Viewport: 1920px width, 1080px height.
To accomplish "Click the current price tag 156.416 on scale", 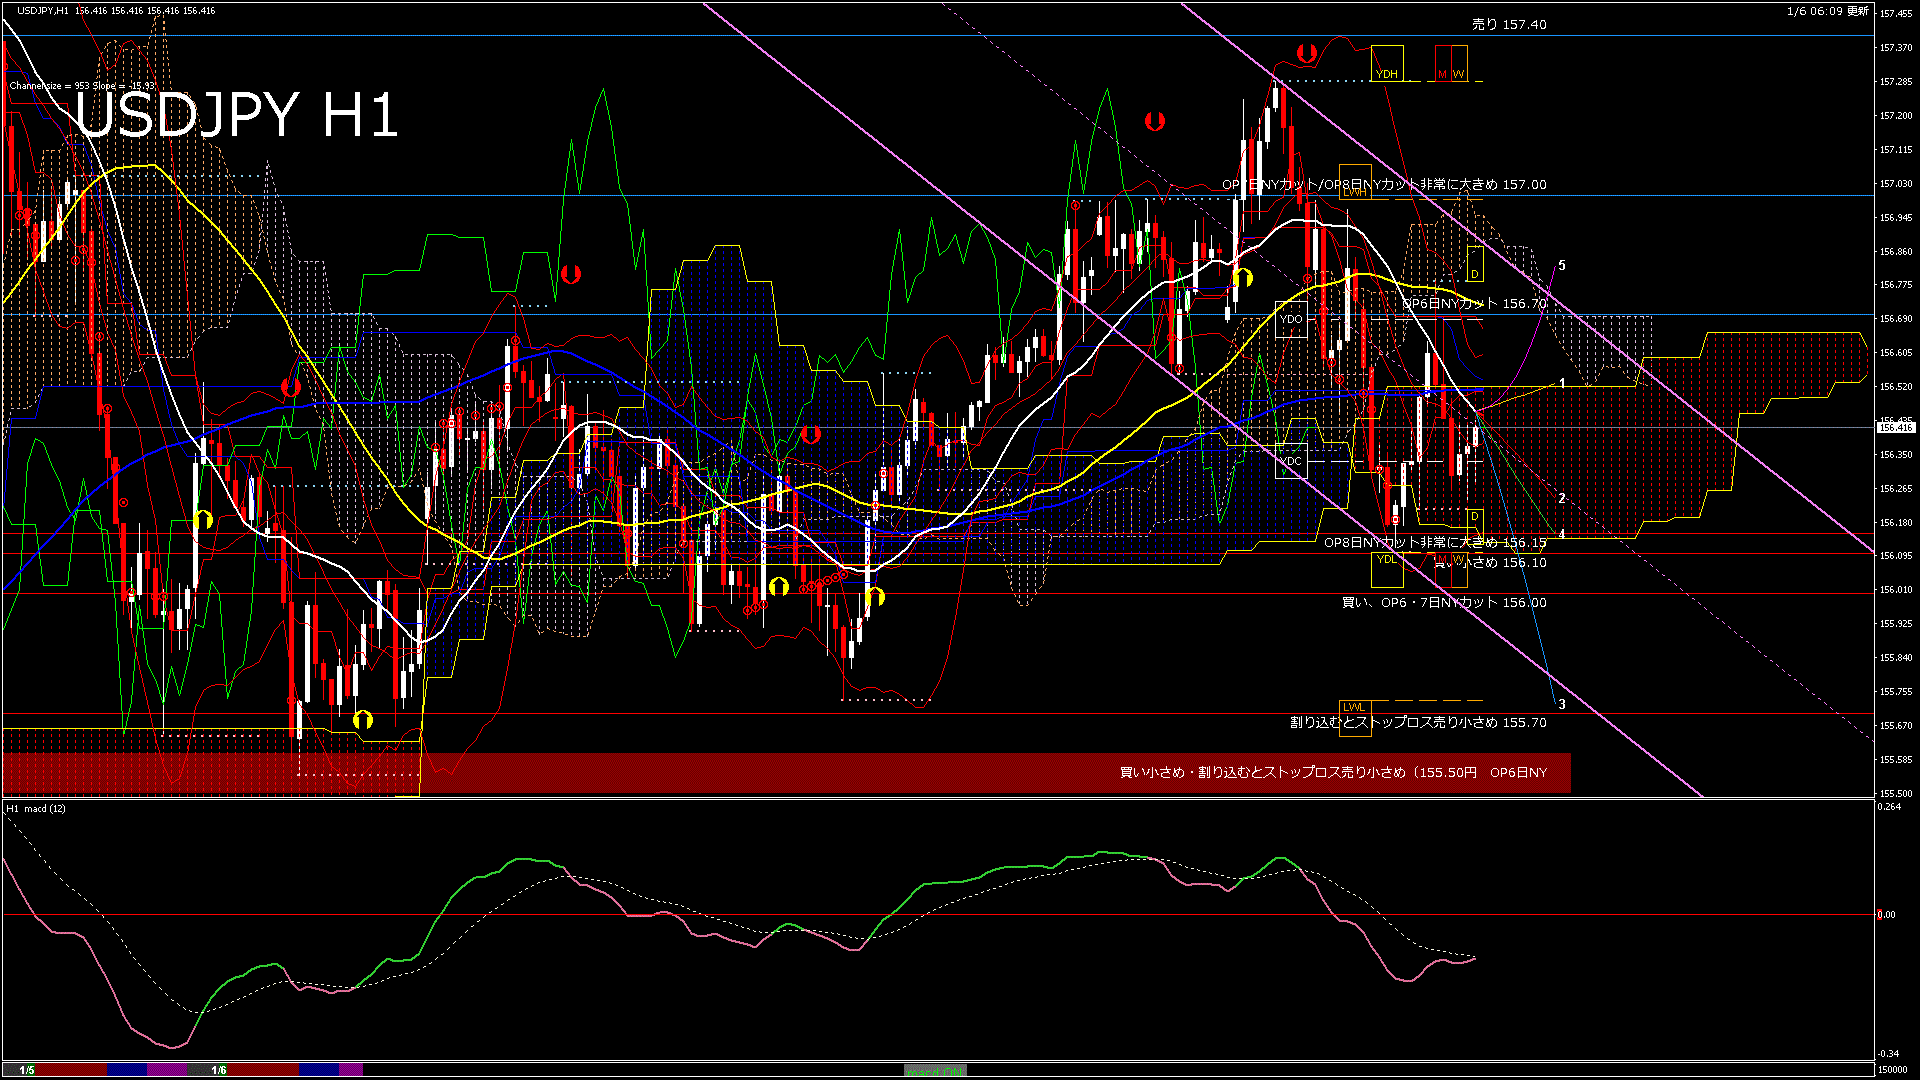I will 1895,427.
